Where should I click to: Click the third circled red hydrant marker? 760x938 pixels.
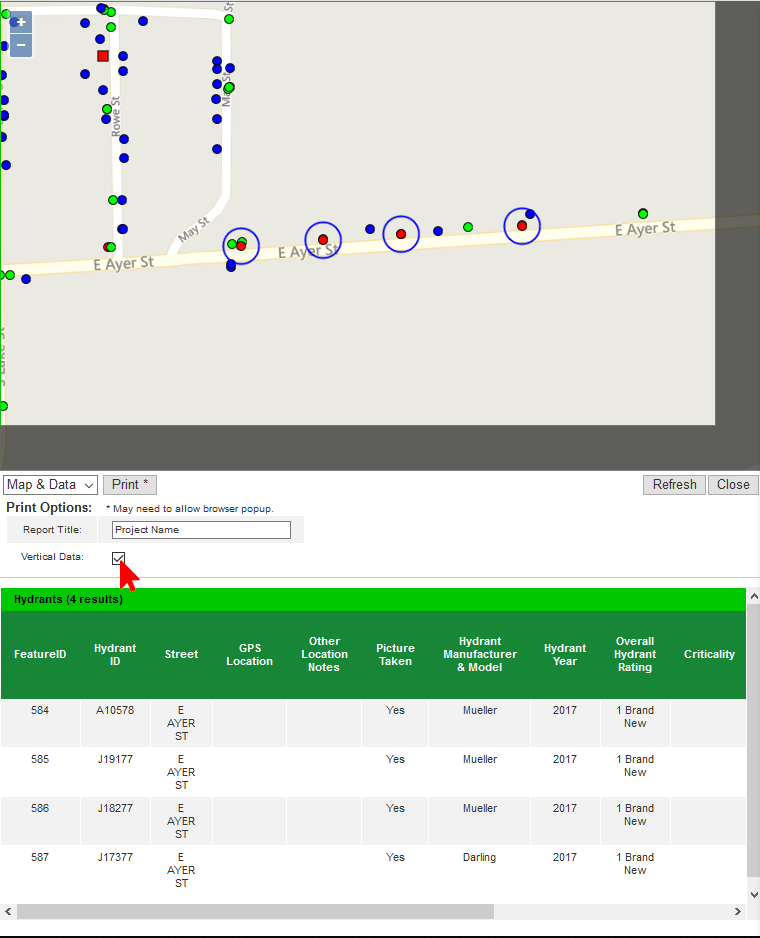(401, 234)
